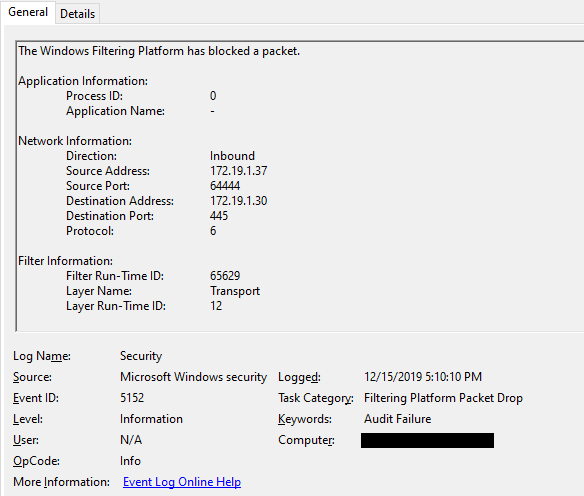Image resolution: width=584 pixels, height=496 pixels.
Task: Click the Direction value Inbound
Action: (x=232, y=156)
